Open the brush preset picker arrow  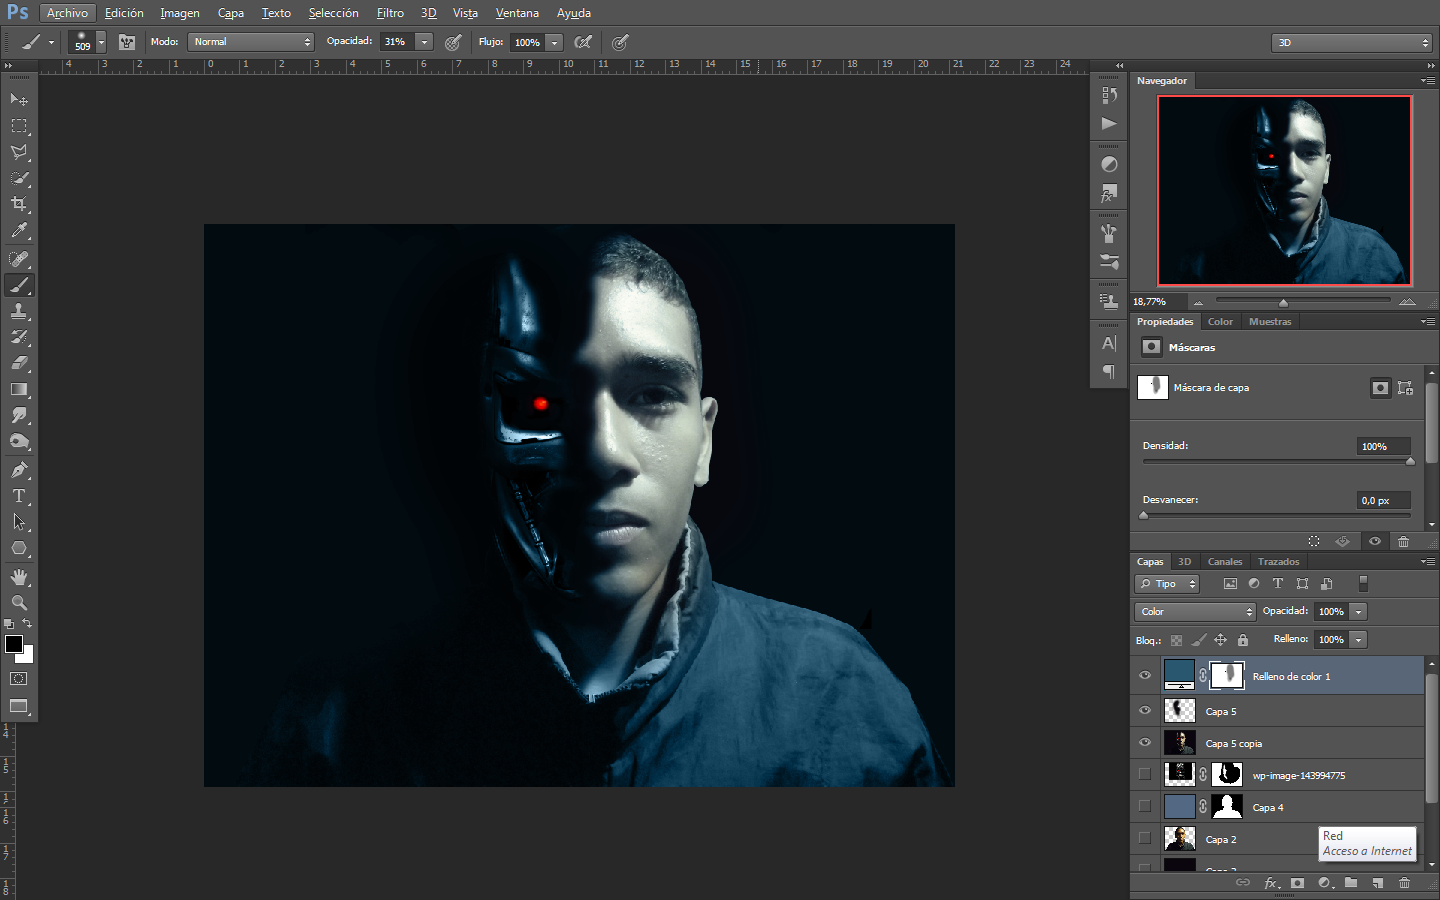101,42
